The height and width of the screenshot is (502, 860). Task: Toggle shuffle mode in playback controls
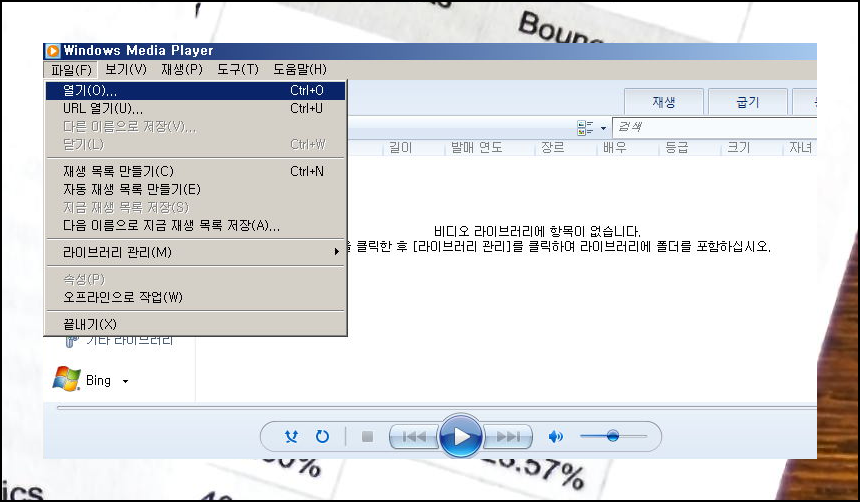click(291, 436)
